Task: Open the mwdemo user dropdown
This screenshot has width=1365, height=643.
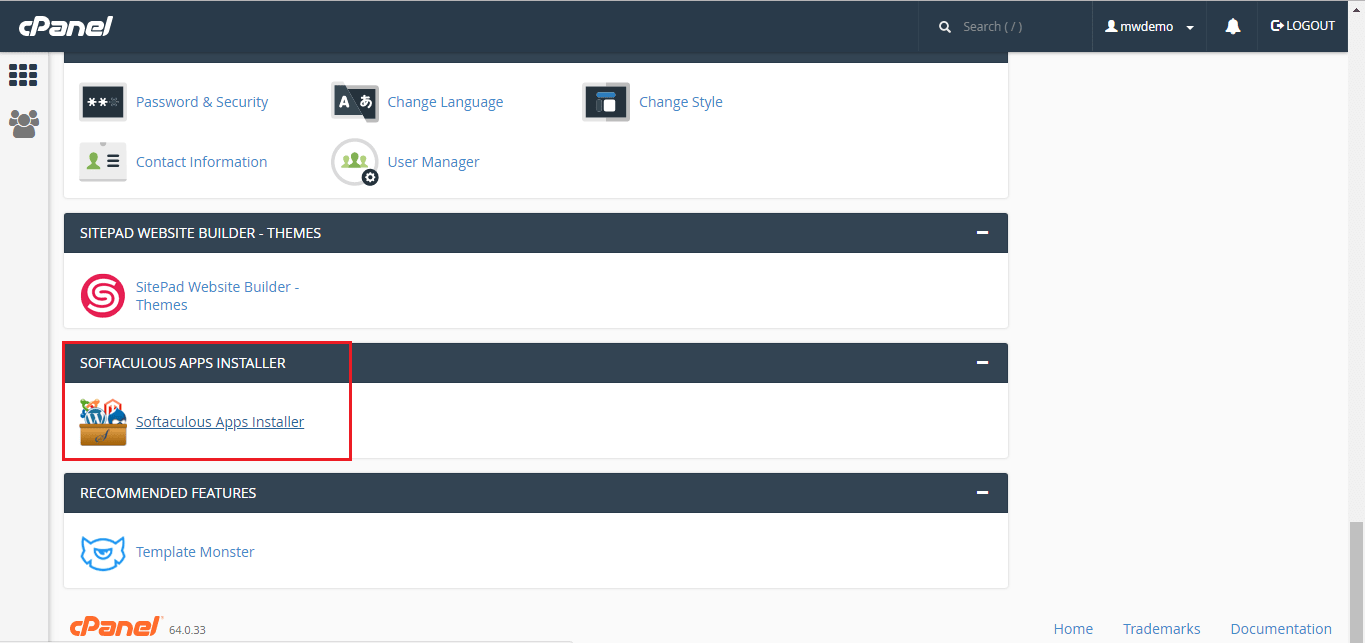Action: (1149, 27)
